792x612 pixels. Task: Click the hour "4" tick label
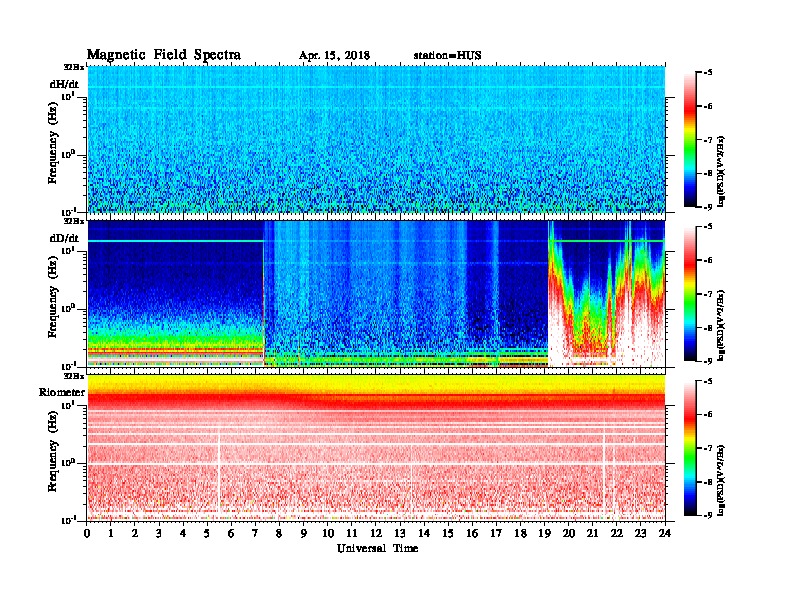[x=183, y=533]
